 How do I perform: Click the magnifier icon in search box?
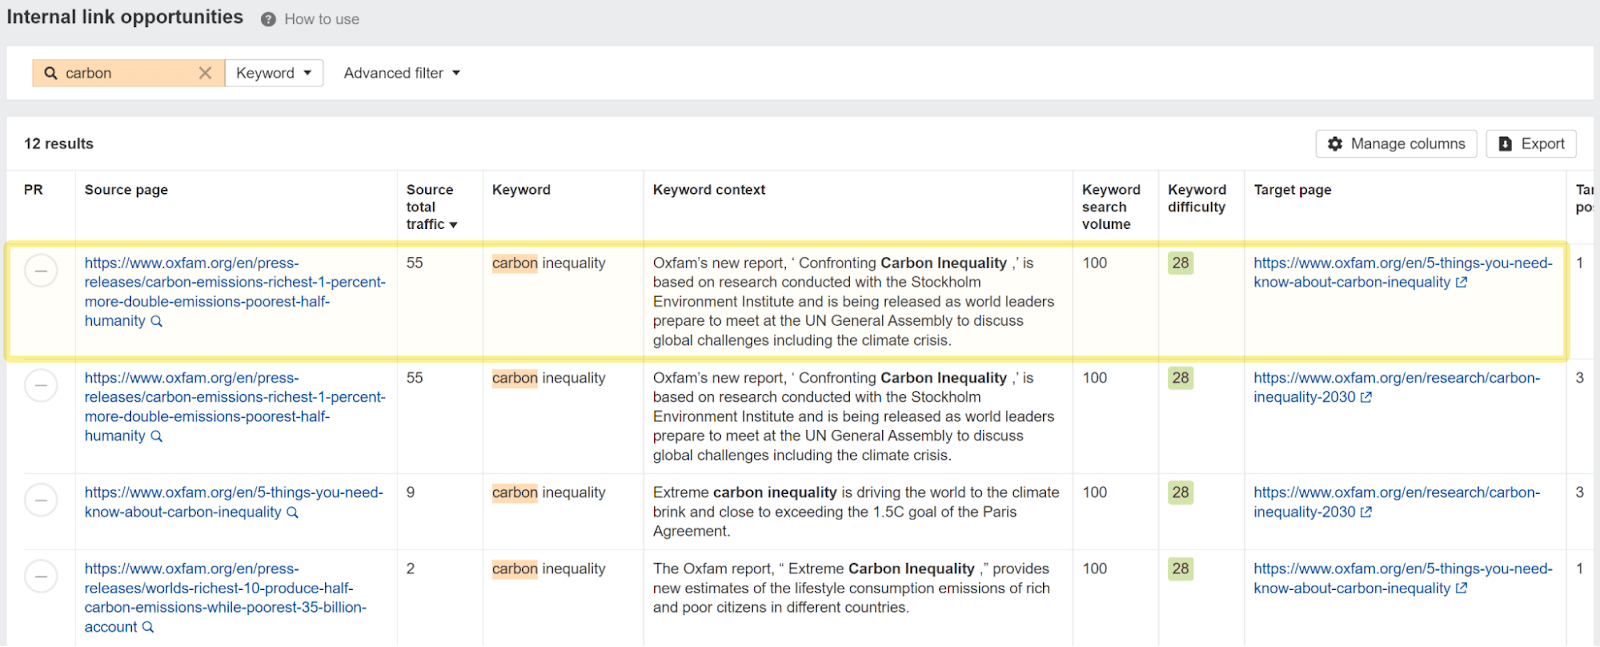[x=51, y=73]
